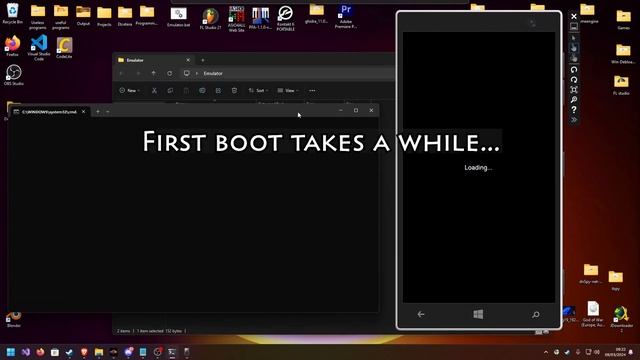Open Visual Studio from taskbar
Image resolution: width=640 pixels, height=360 pixels.
pyautogui.click(x=26, y=352)
